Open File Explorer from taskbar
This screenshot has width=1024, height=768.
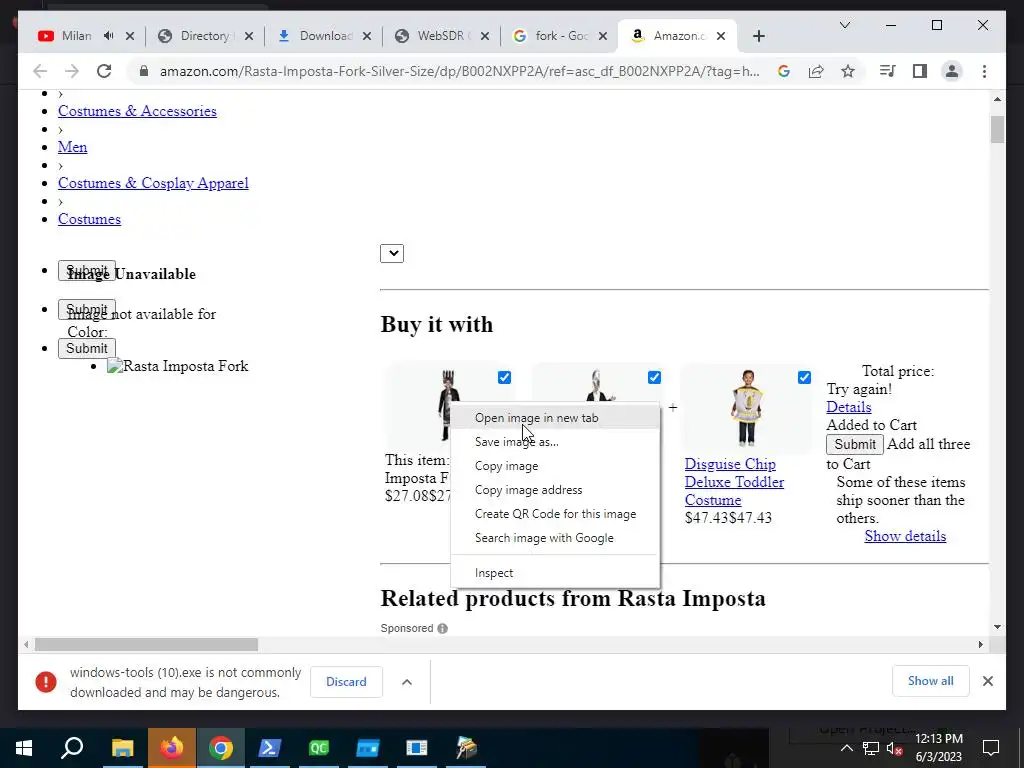point(122,748)
